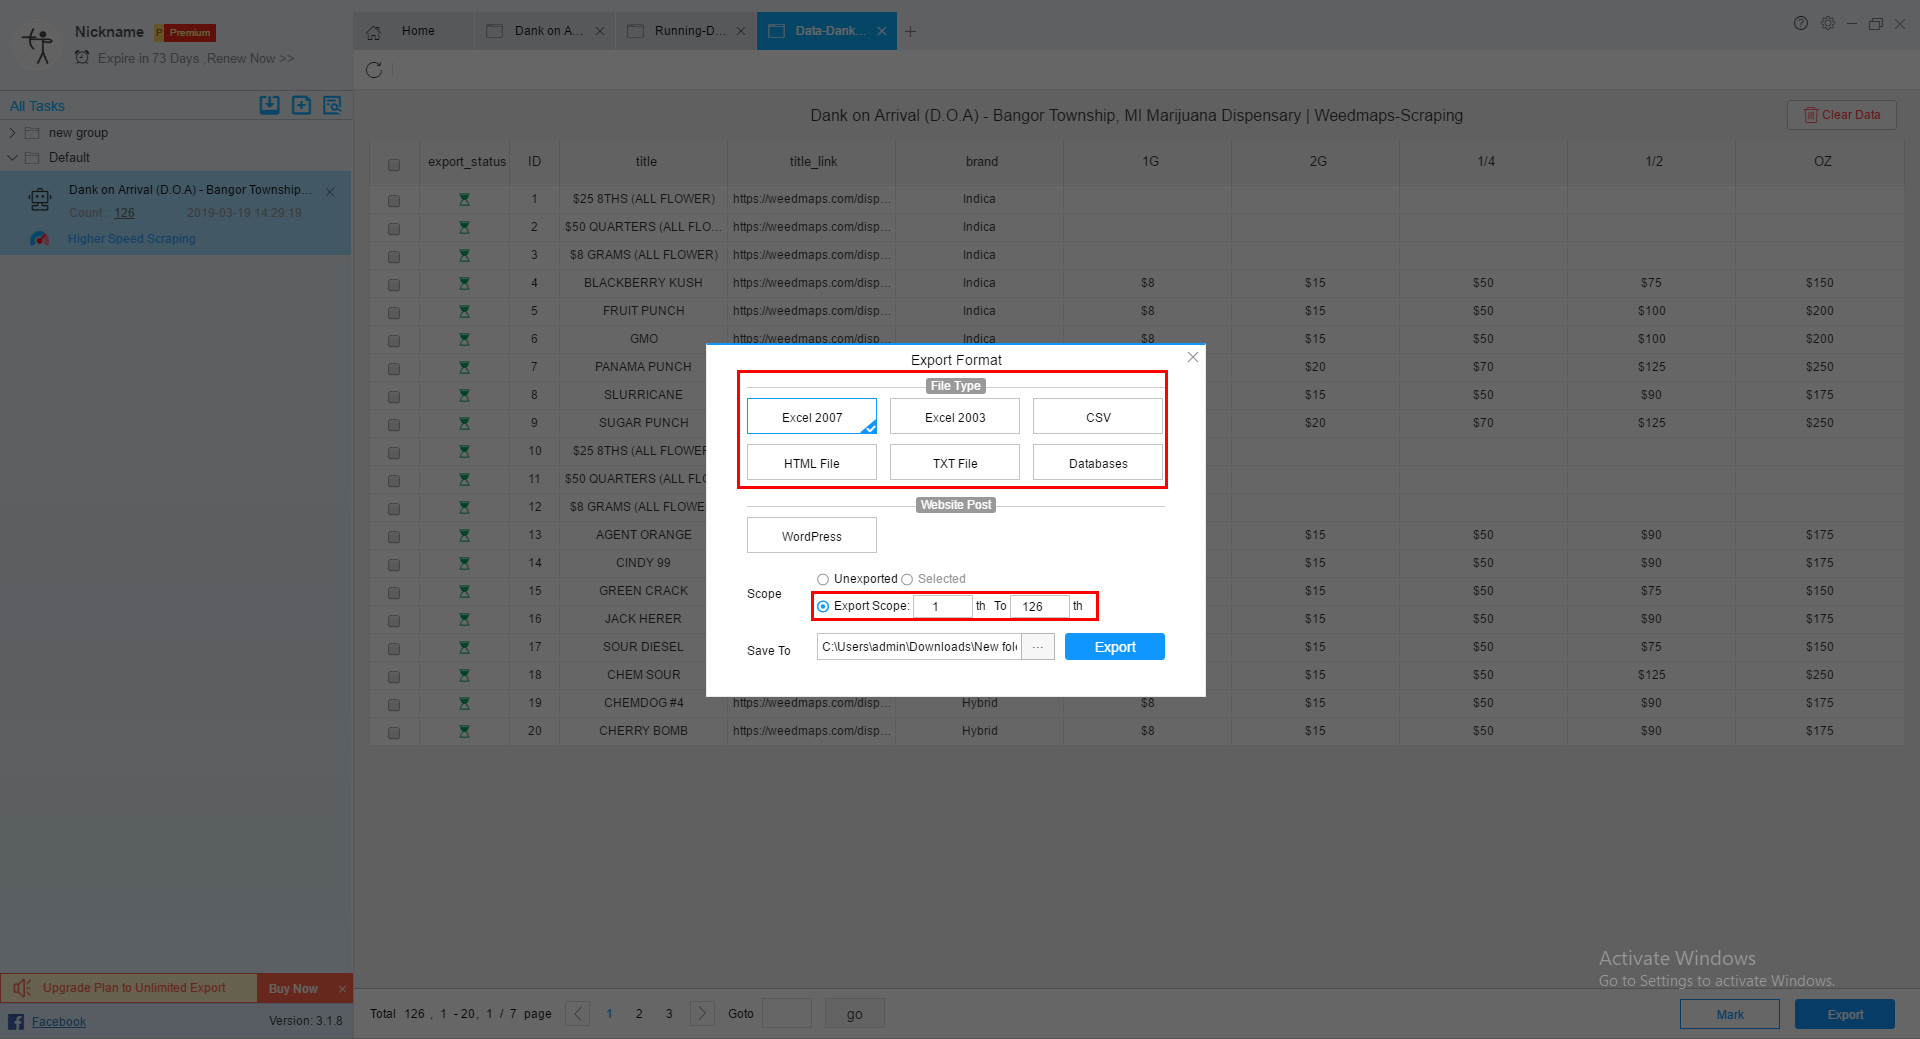Select the Unexported radio option
This screenshot has width=1920, height=1039.
pyautogui.click(x=823, y=579)
